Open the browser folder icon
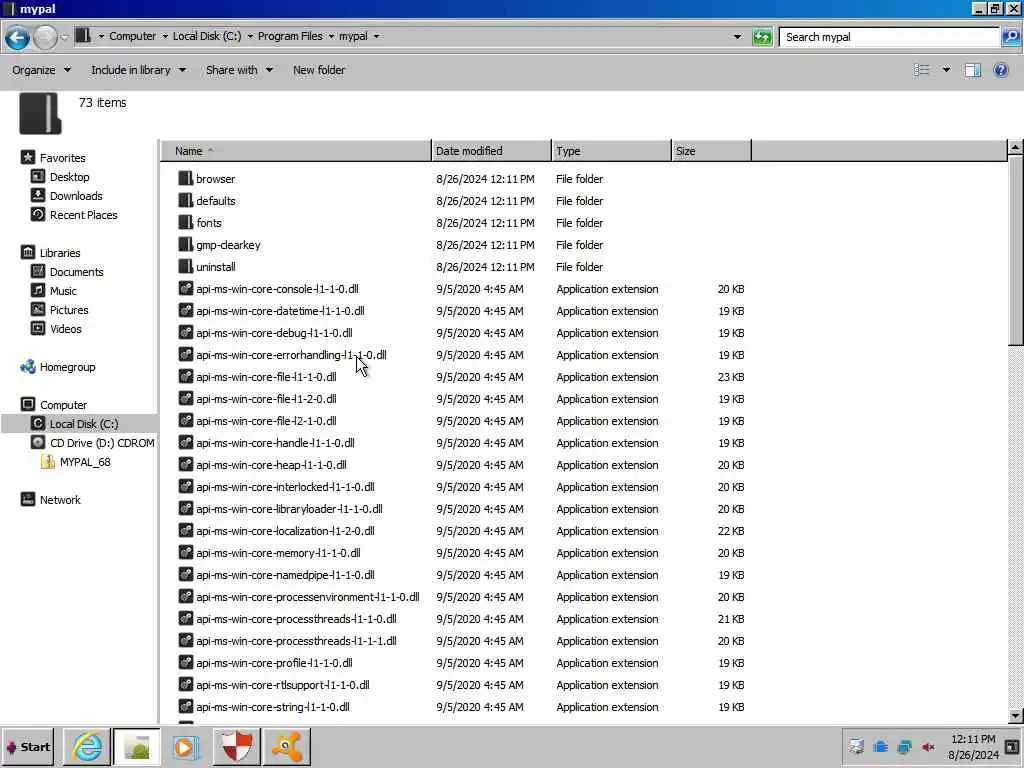The width and height of the screenshot is (1024, 768). pos(185,178)
